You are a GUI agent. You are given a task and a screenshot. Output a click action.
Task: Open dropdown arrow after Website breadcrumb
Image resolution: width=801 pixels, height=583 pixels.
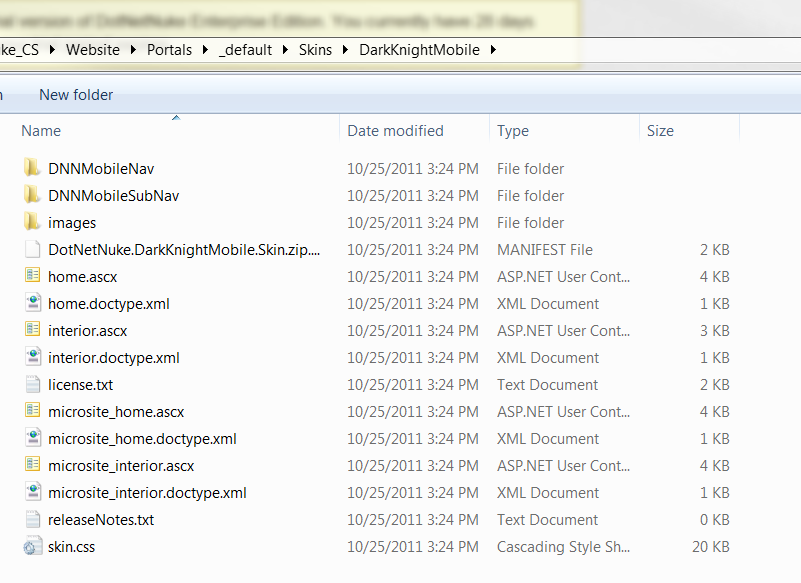click(133, 50)
